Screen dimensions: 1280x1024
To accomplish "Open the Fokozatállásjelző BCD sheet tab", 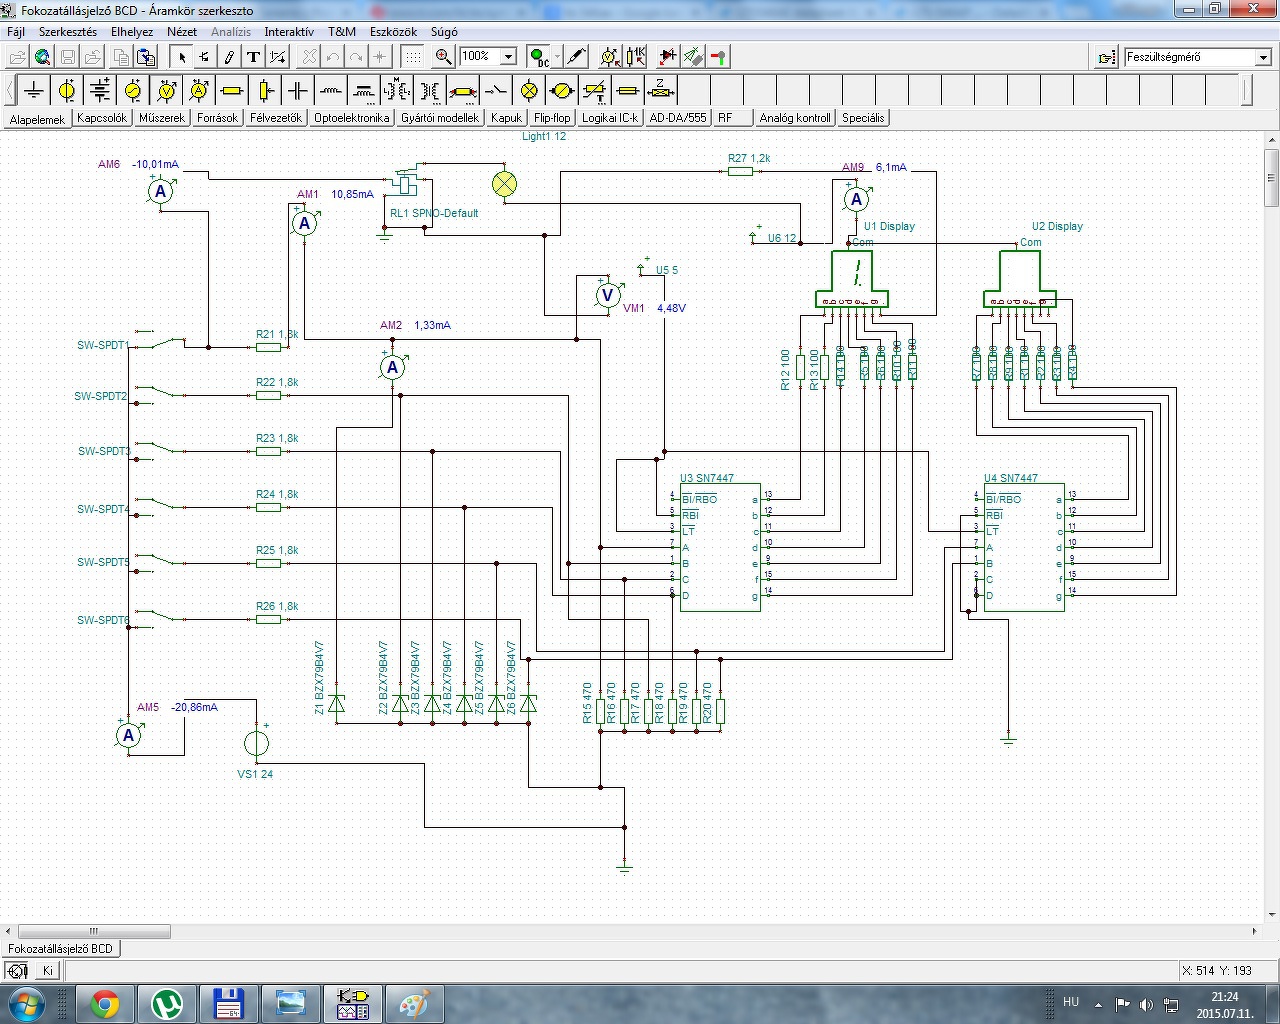I will click(x=61, y=948).
